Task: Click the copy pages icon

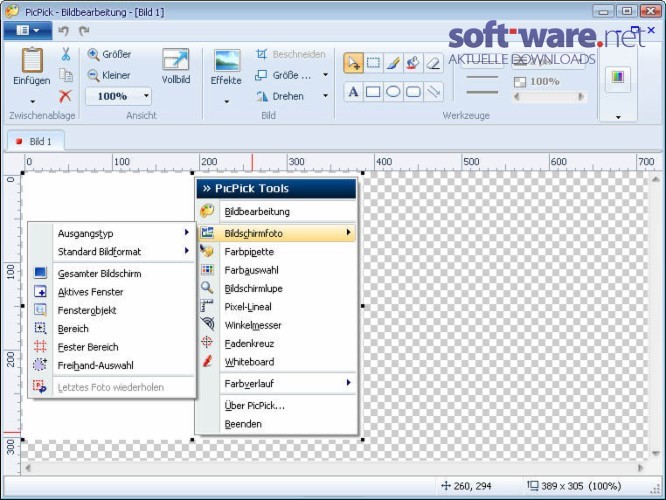Action: 65,75
